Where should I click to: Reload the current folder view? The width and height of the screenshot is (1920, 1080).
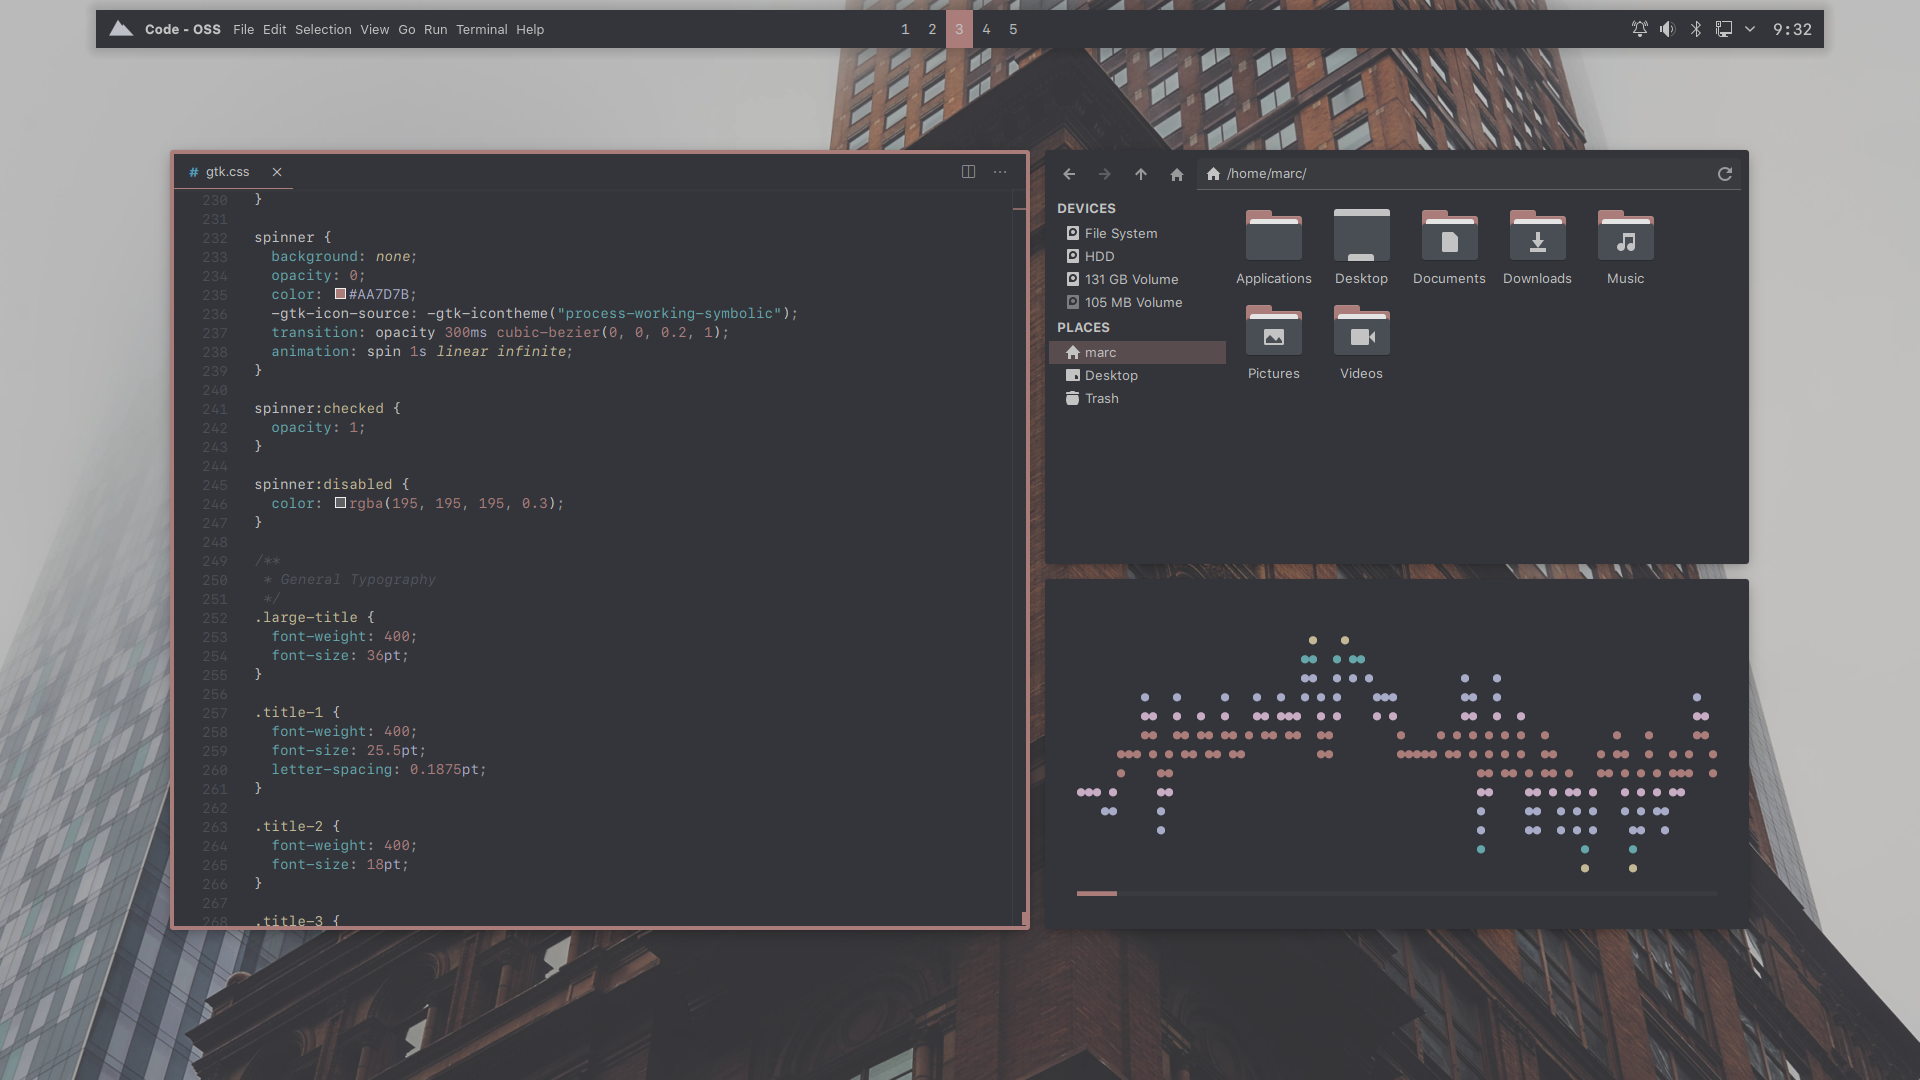point(1725,174)
